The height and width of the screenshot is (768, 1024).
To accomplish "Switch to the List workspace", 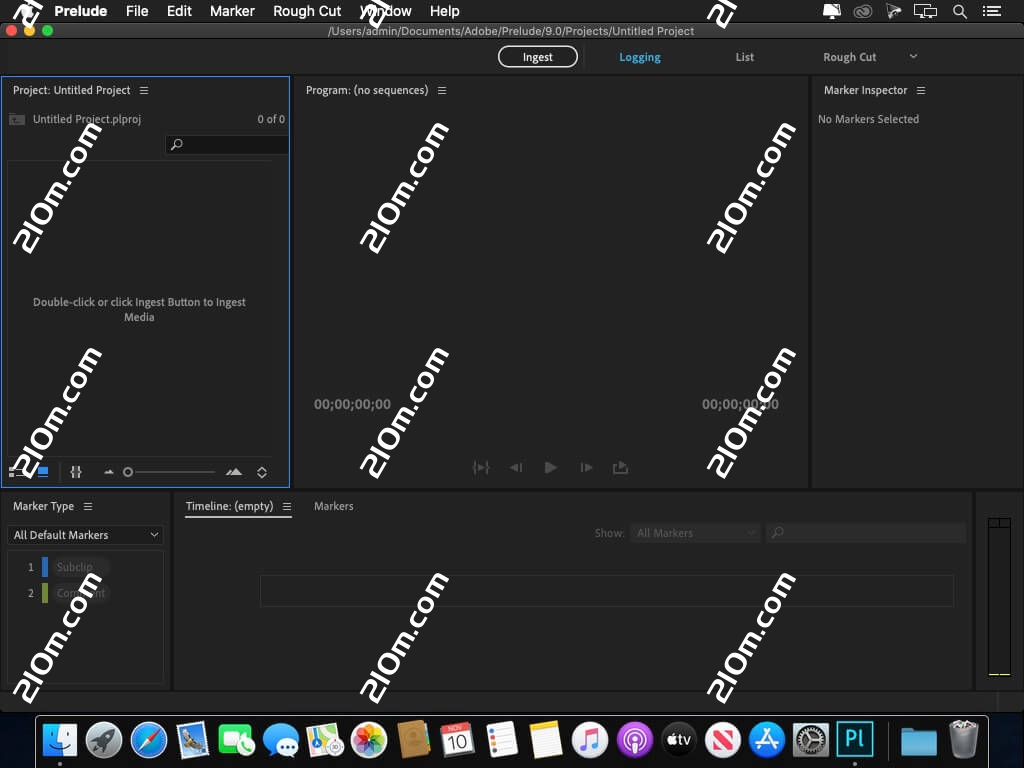I will point(744,57).
